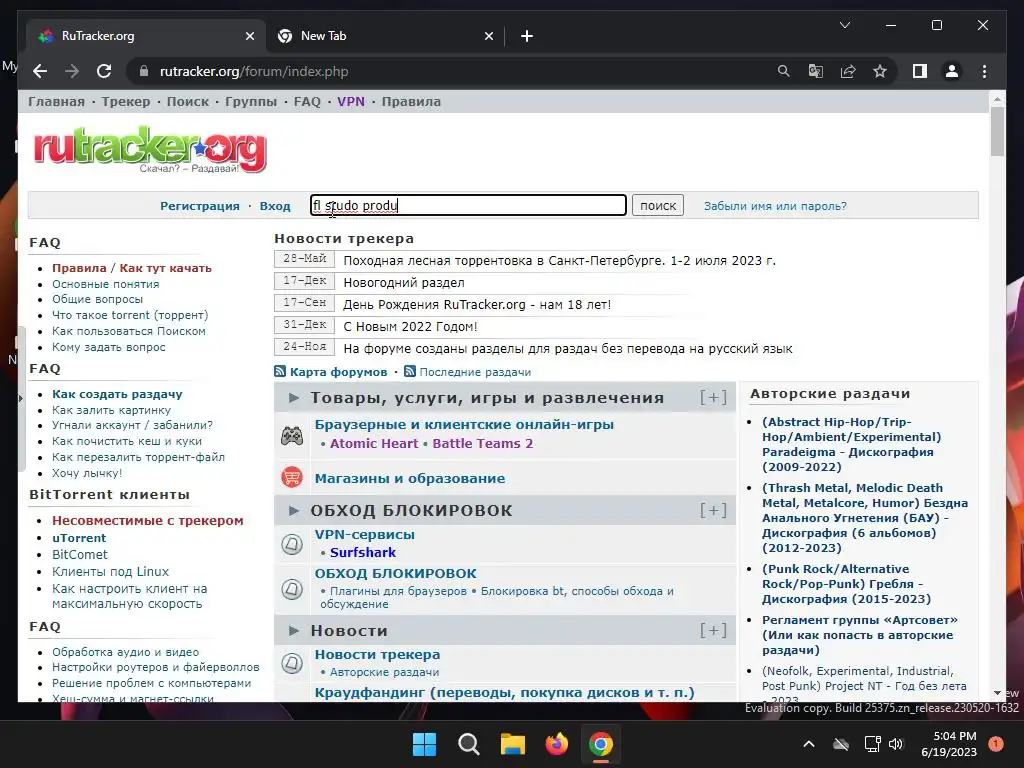This screenshot has width=1024, height=768.
Task: Launch Firefox from the taskbar
Action: 556,744
